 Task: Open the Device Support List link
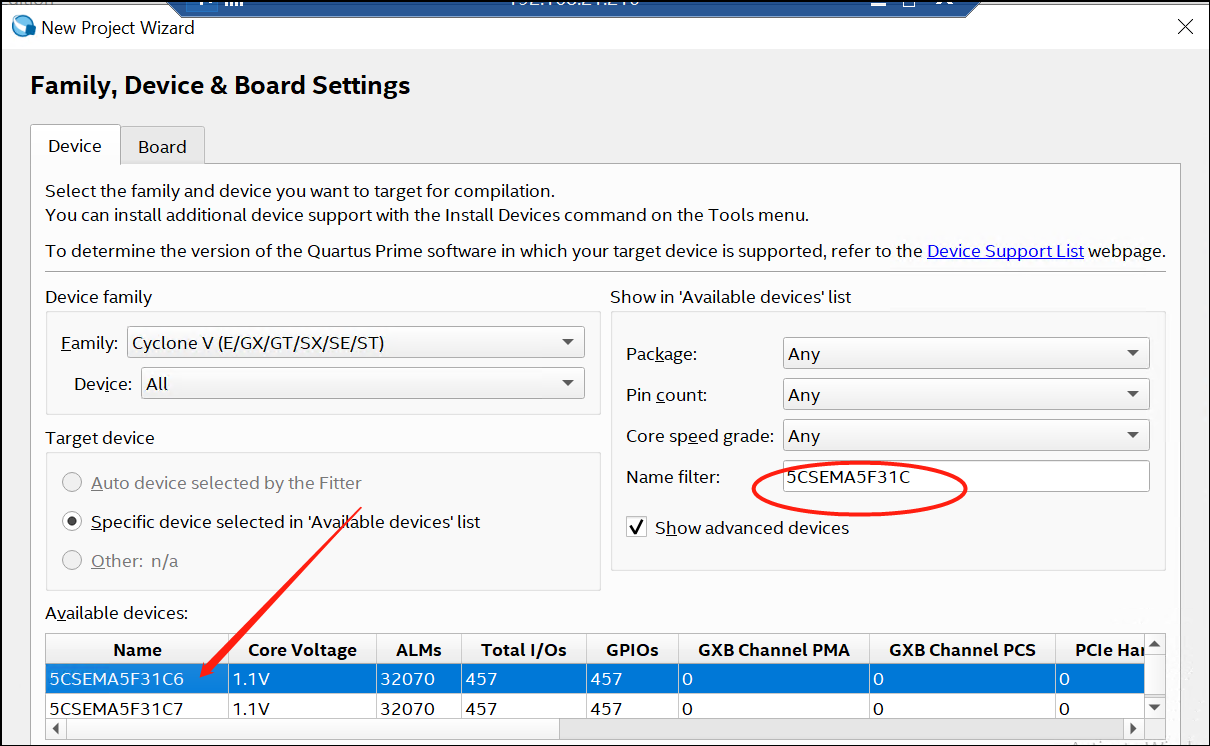pyautogui.click(x=1005, y=251)
